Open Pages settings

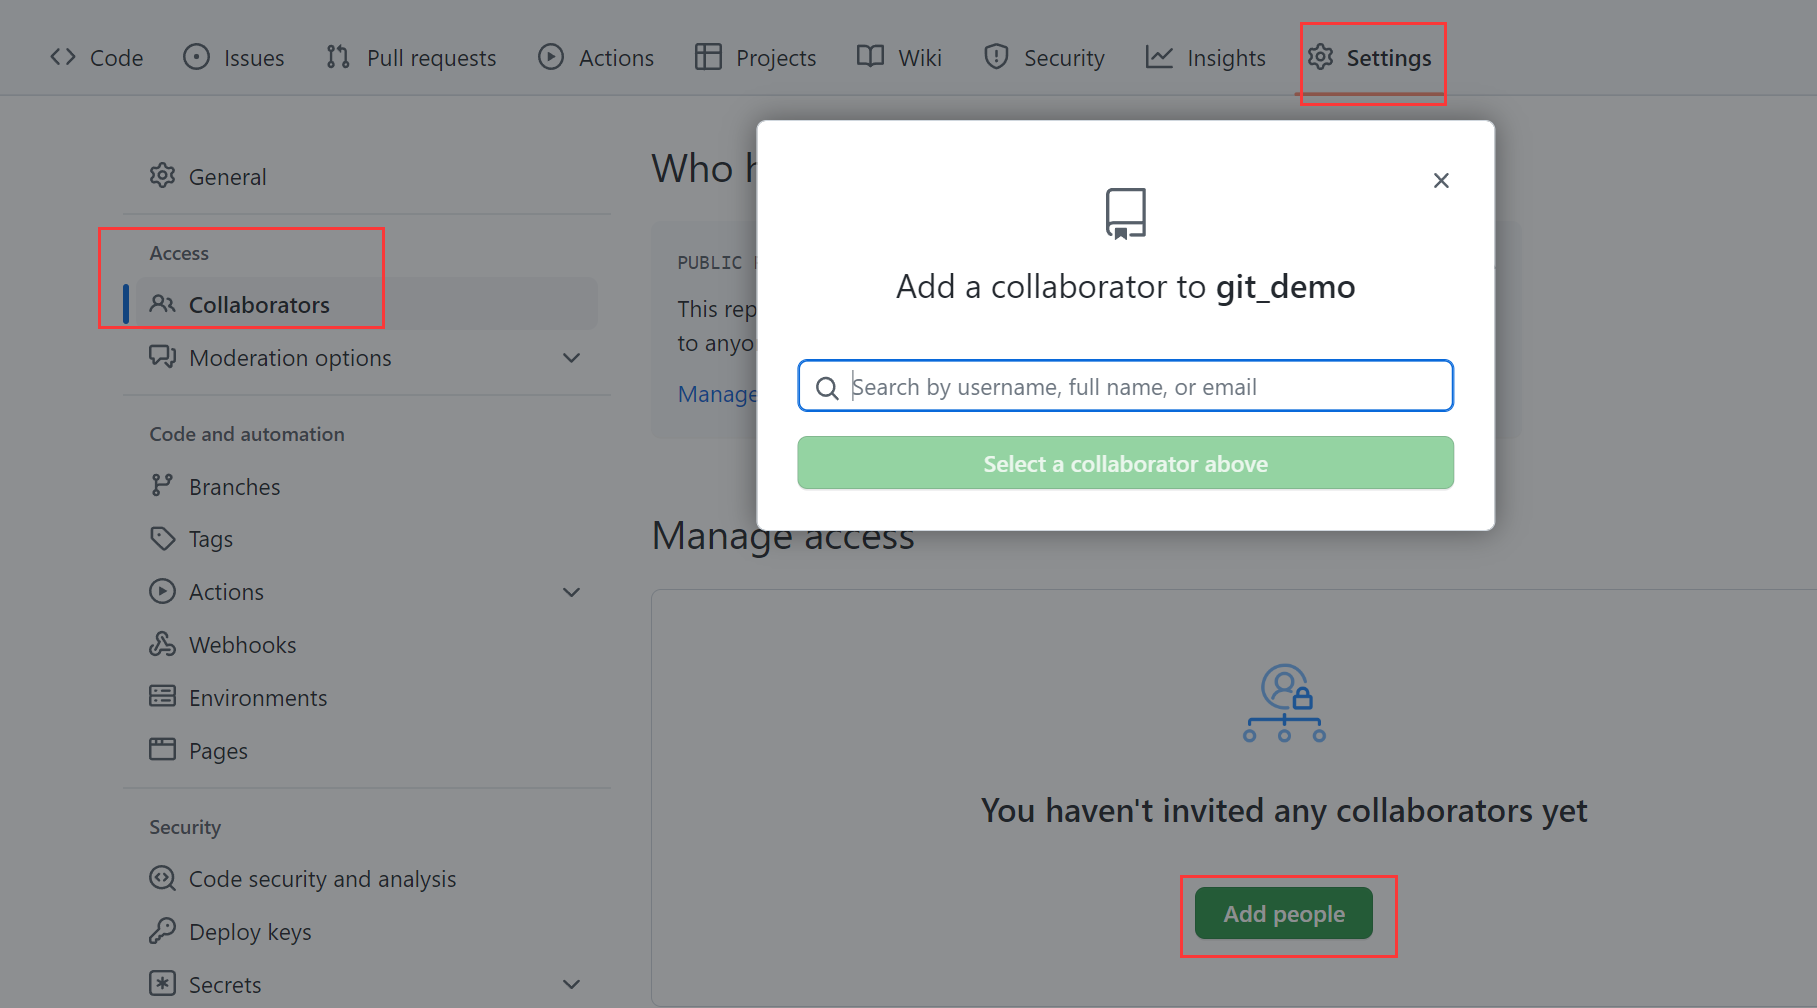pyautogui.click(x=368, y=751)
